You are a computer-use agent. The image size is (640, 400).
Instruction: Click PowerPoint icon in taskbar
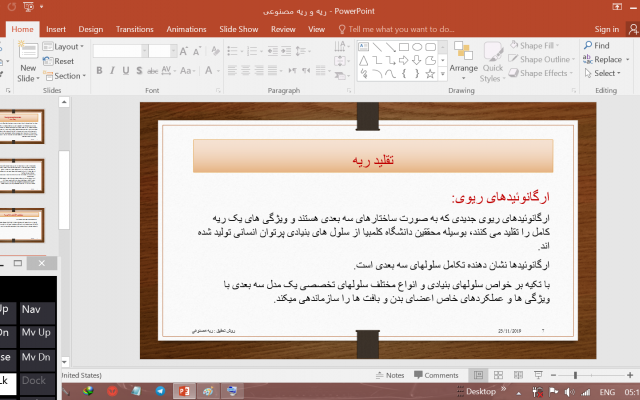click(x=184, y=391)
